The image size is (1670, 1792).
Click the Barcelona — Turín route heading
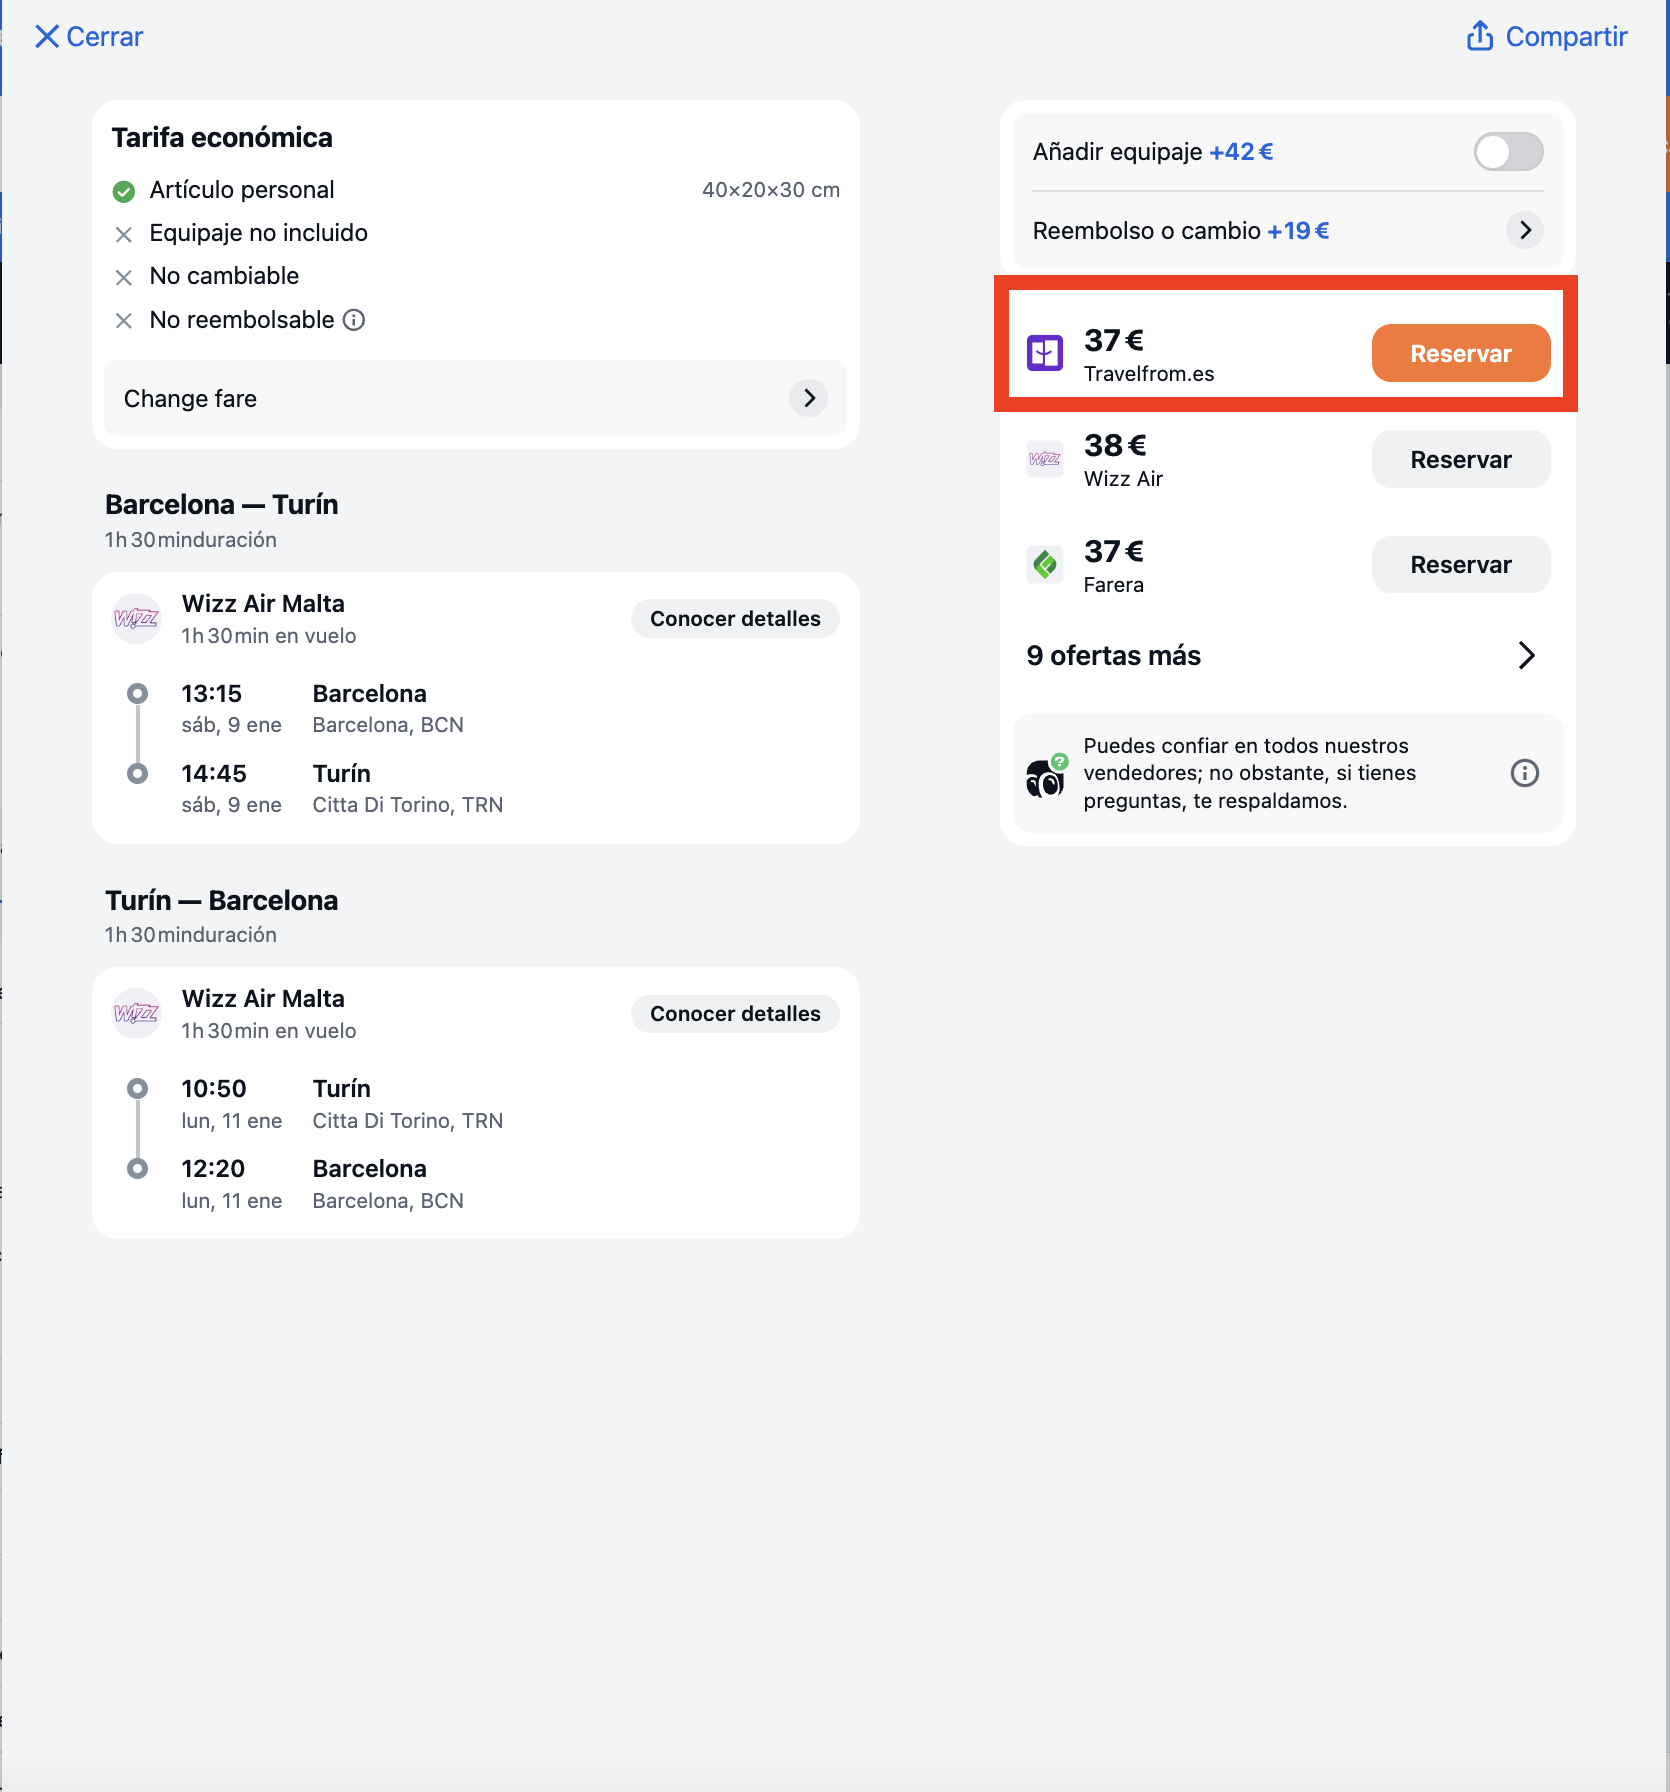coord(222,504)
